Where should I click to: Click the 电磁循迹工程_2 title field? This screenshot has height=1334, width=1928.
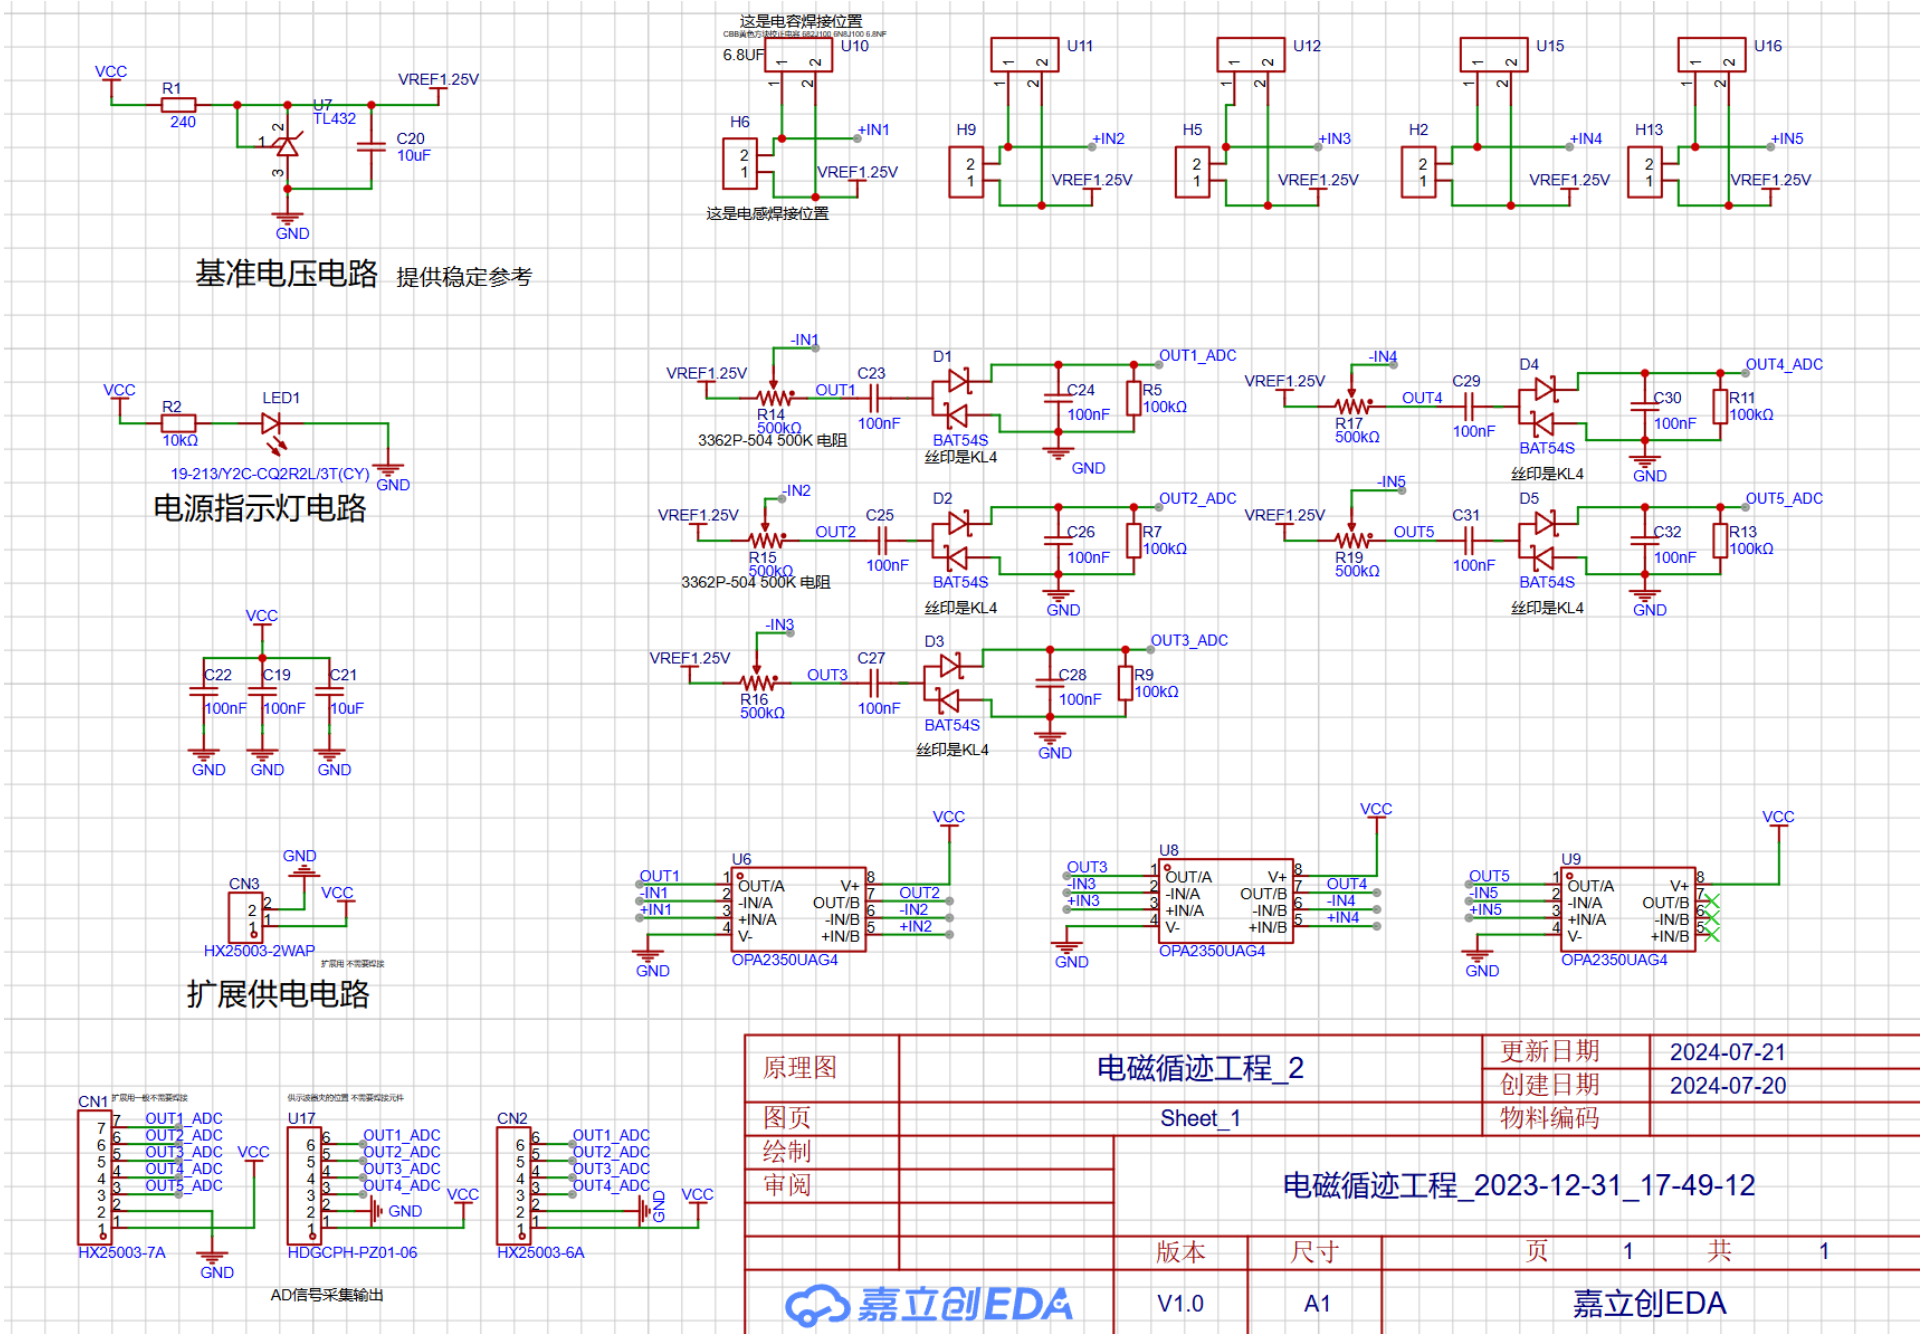pos(1201,1069)
